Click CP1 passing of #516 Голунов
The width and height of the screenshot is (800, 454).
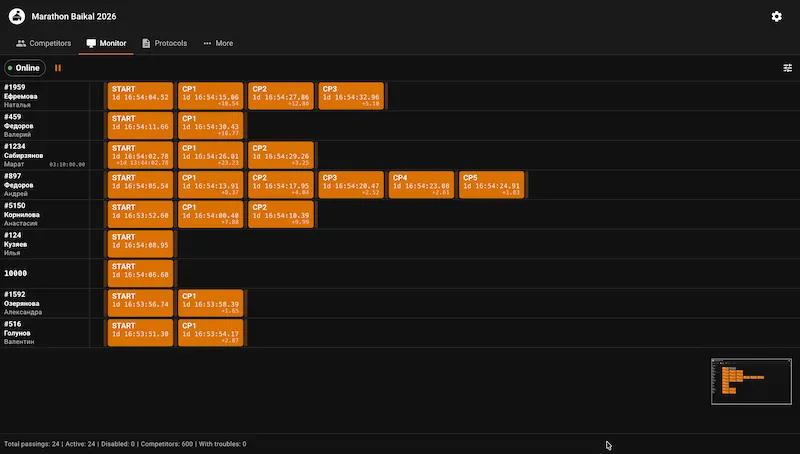211,333
